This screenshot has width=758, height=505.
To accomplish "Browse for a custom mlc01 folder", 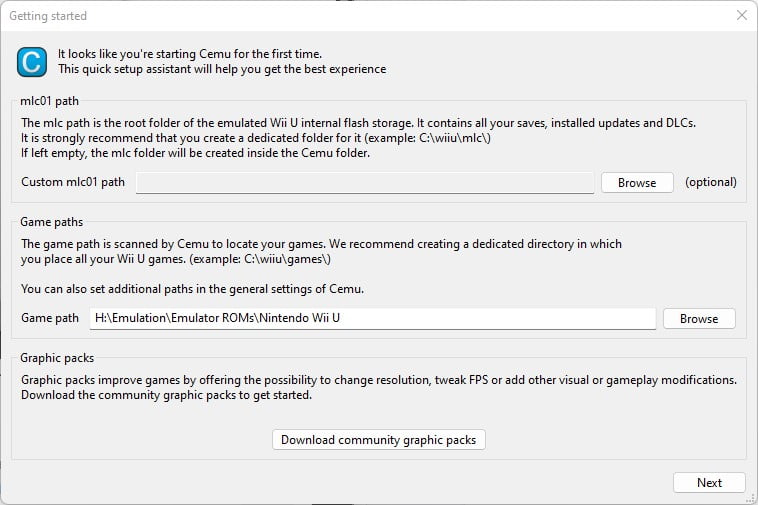I will coord(637,183).
